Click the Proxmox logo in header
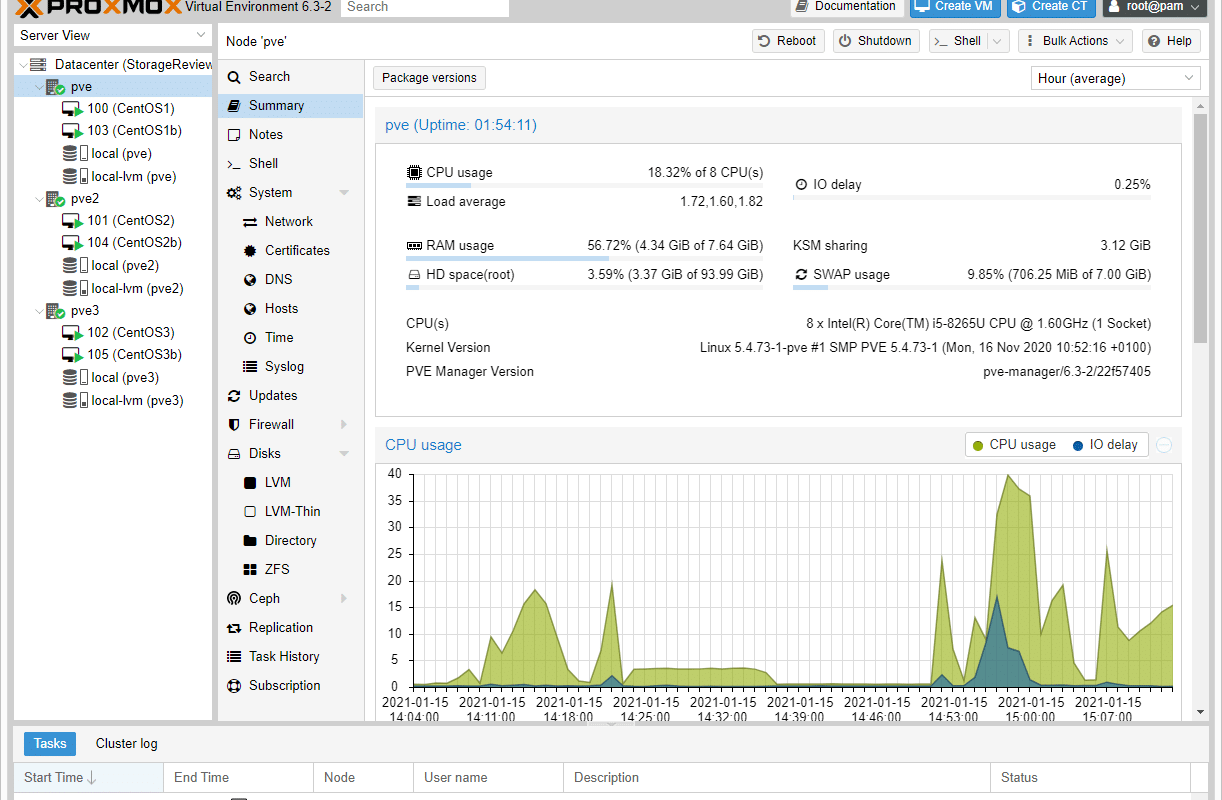1222x800 pixels. [x=100, y=7]
